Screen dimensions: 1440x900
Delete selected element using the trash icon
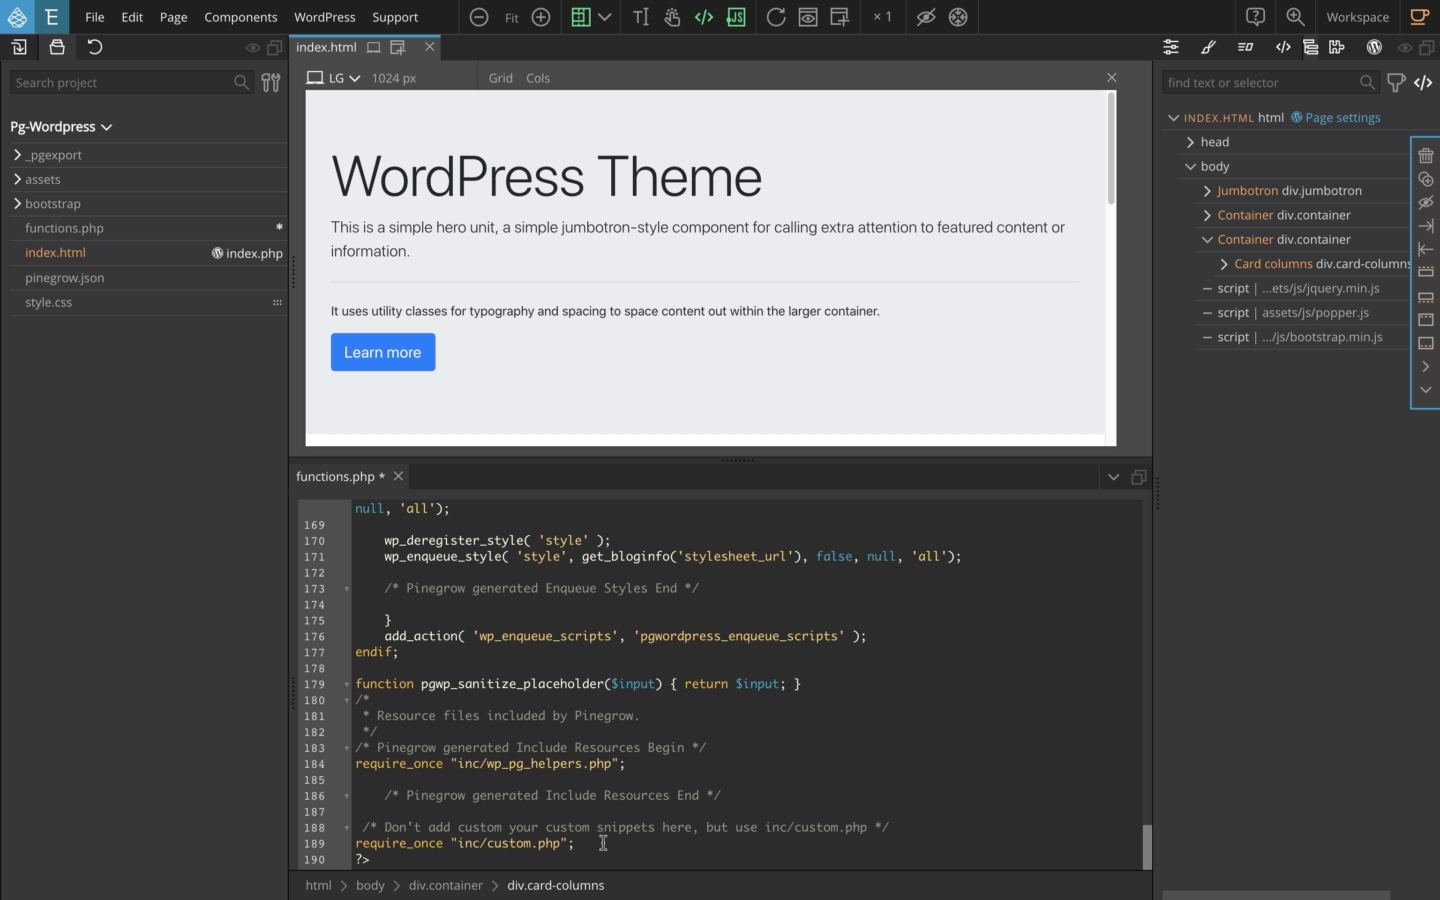pos(1426,155)
